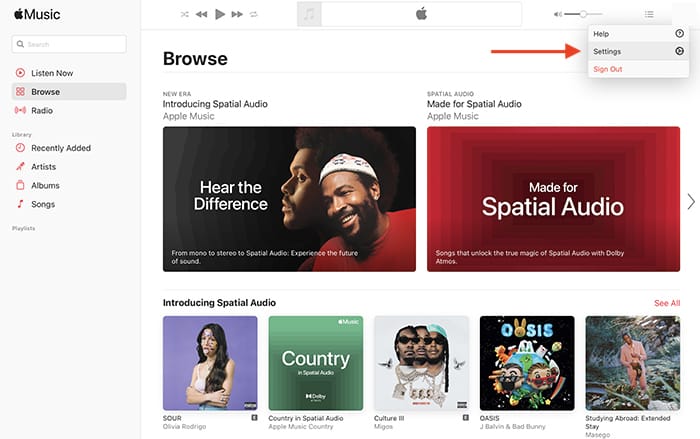Click the J Balvin & Bad Bunny link
The height and width of the screenshot is (439, 700).
click(x=512, y=426)
